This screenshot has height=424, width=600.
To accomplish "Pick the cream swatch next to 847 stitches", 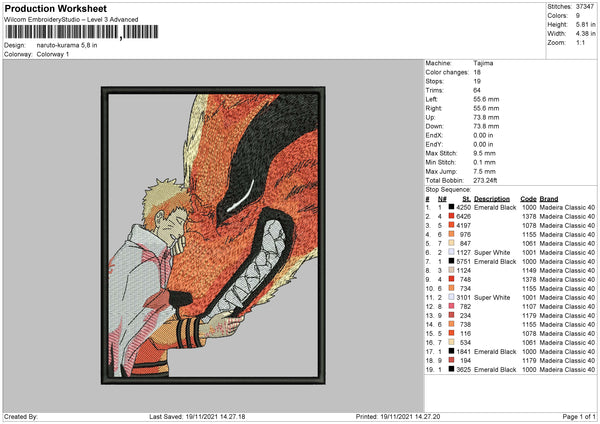I will coord(451,243).
